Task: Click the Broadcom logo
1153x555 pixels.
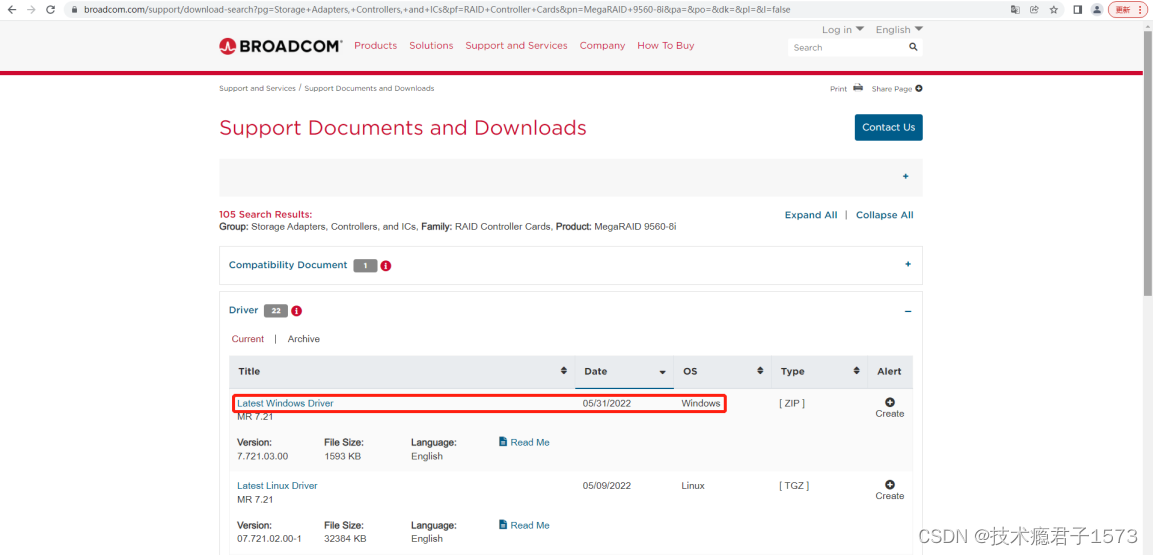Action: tap(280, 46)
